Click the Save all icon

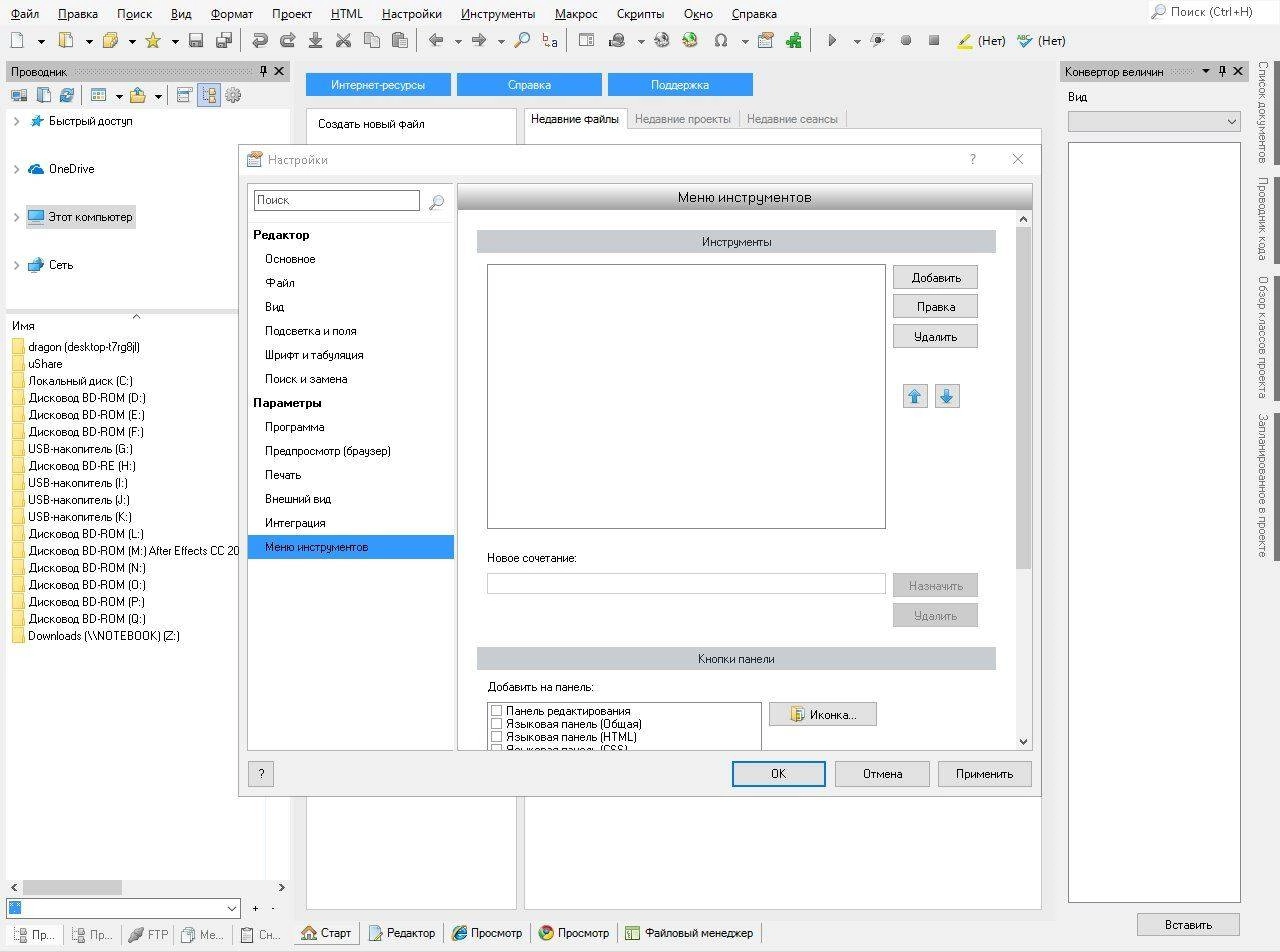coord(224,41)
